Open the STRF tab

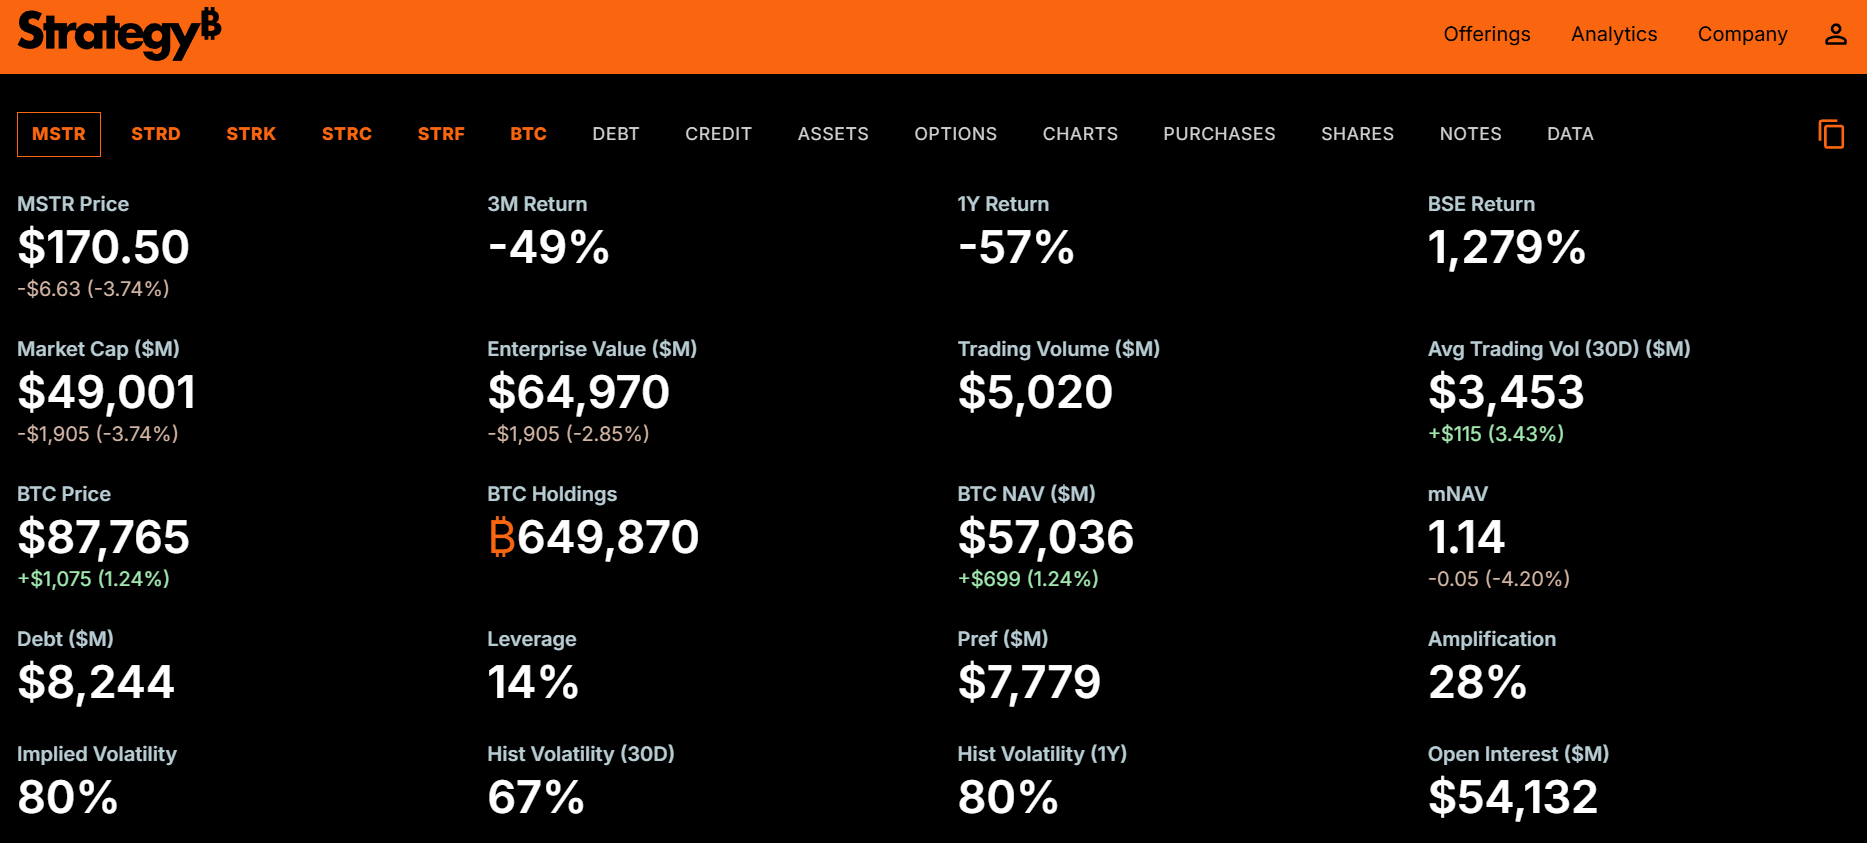coord(441,134)
